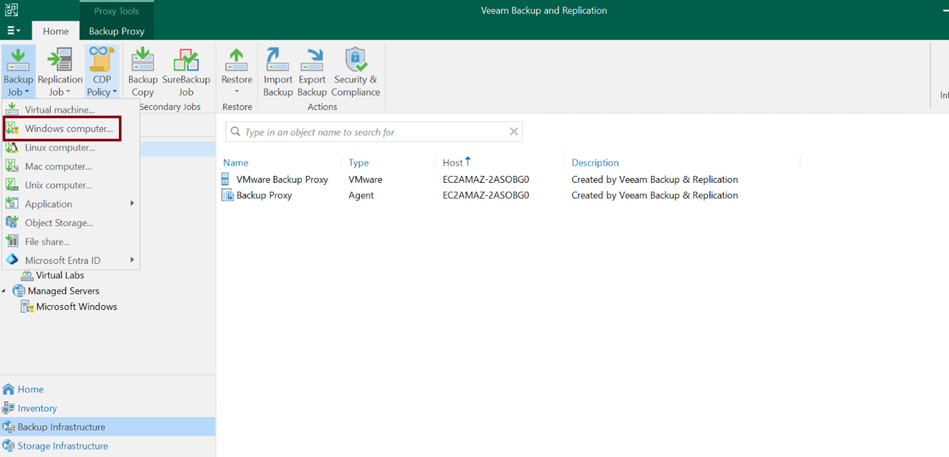Click the Description cell in the VMware Backup Proxy row

click(655, 180)
